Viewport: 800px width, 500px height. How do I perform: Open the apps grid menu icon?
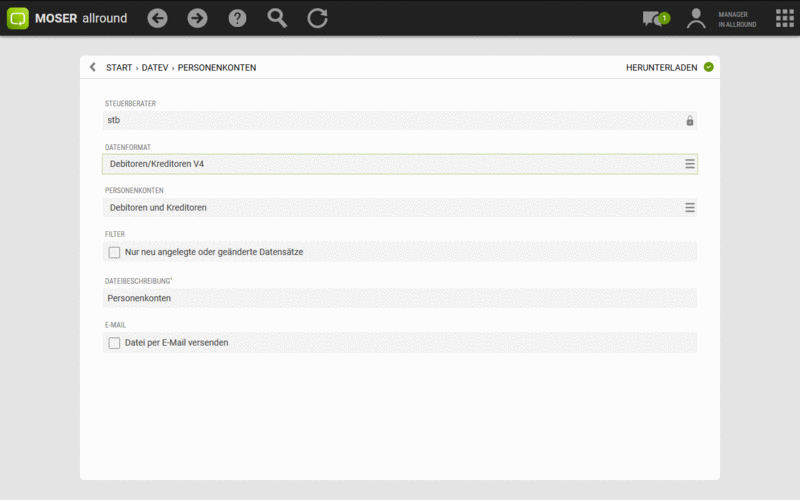point(785,18)
